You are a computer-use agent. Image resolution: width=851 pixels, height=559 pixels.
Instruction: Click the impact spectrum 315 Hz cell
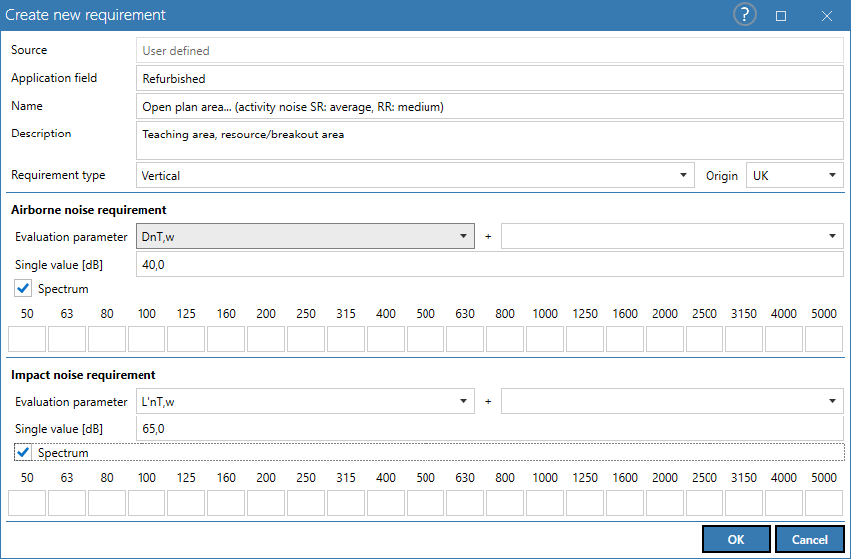(x=346, y=503)
